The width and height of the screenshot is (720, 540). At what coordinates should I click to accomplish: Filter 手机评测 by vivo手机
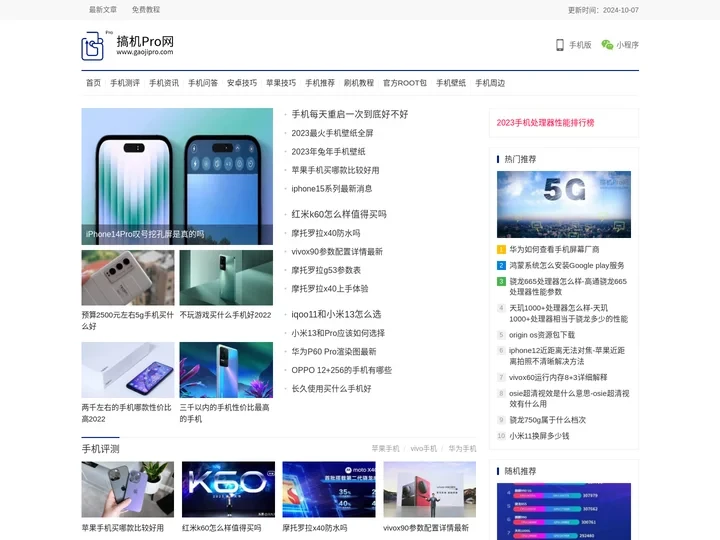pos(424,449)
